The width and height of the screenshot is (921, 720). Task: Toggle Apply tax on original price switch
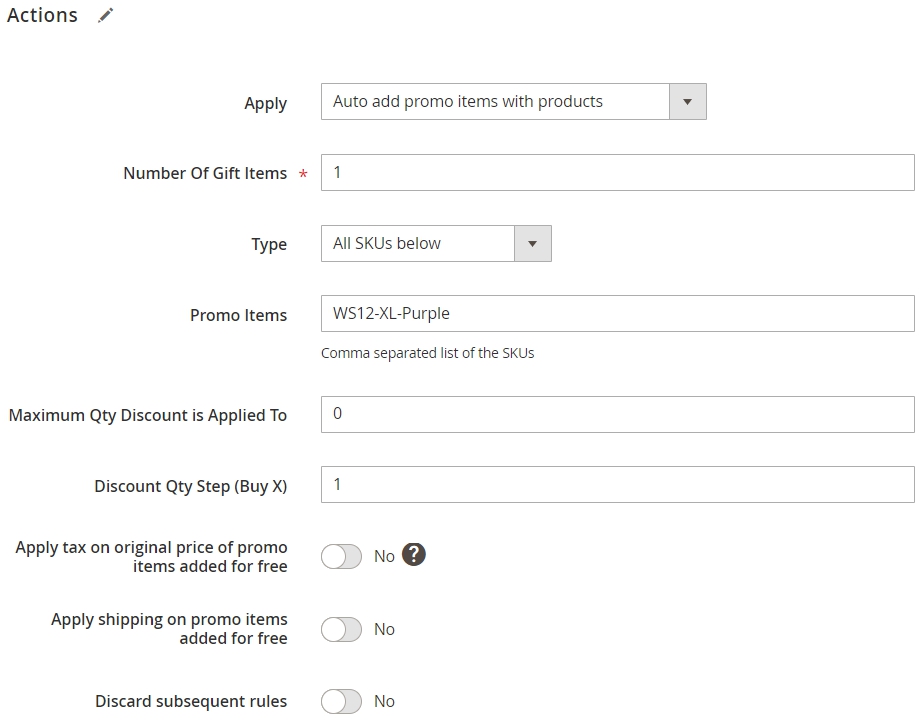pyautogui.click(x=341, y=556)
